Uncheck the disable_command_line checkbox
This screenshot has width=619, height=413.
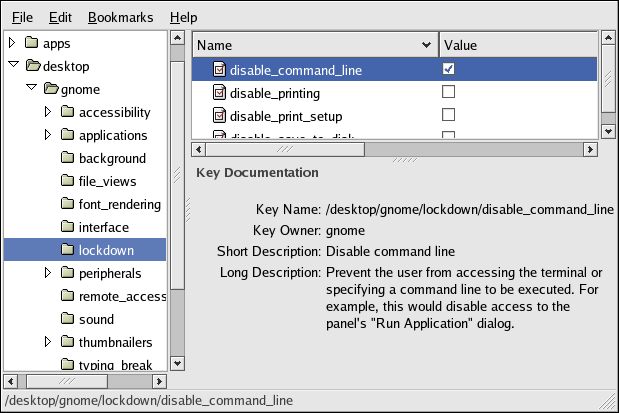pos(448,69)
